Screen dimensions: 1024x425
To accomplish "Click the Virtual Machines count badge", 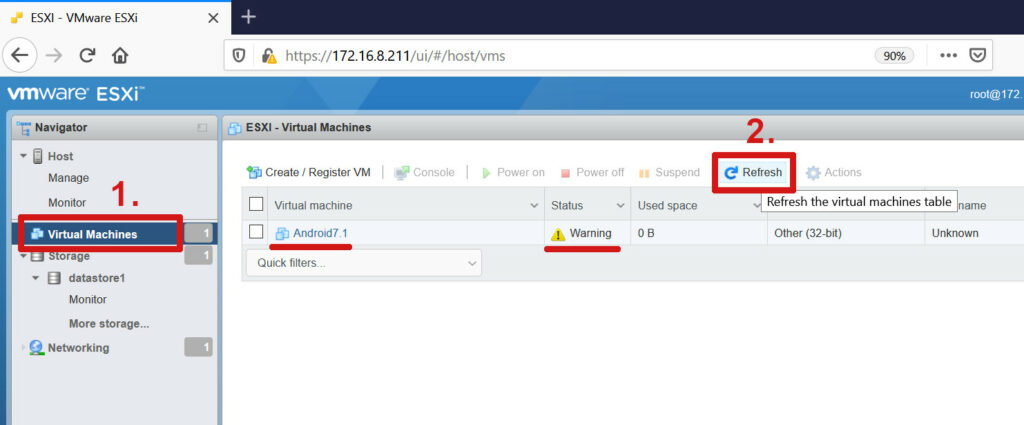I will point(199,234).
